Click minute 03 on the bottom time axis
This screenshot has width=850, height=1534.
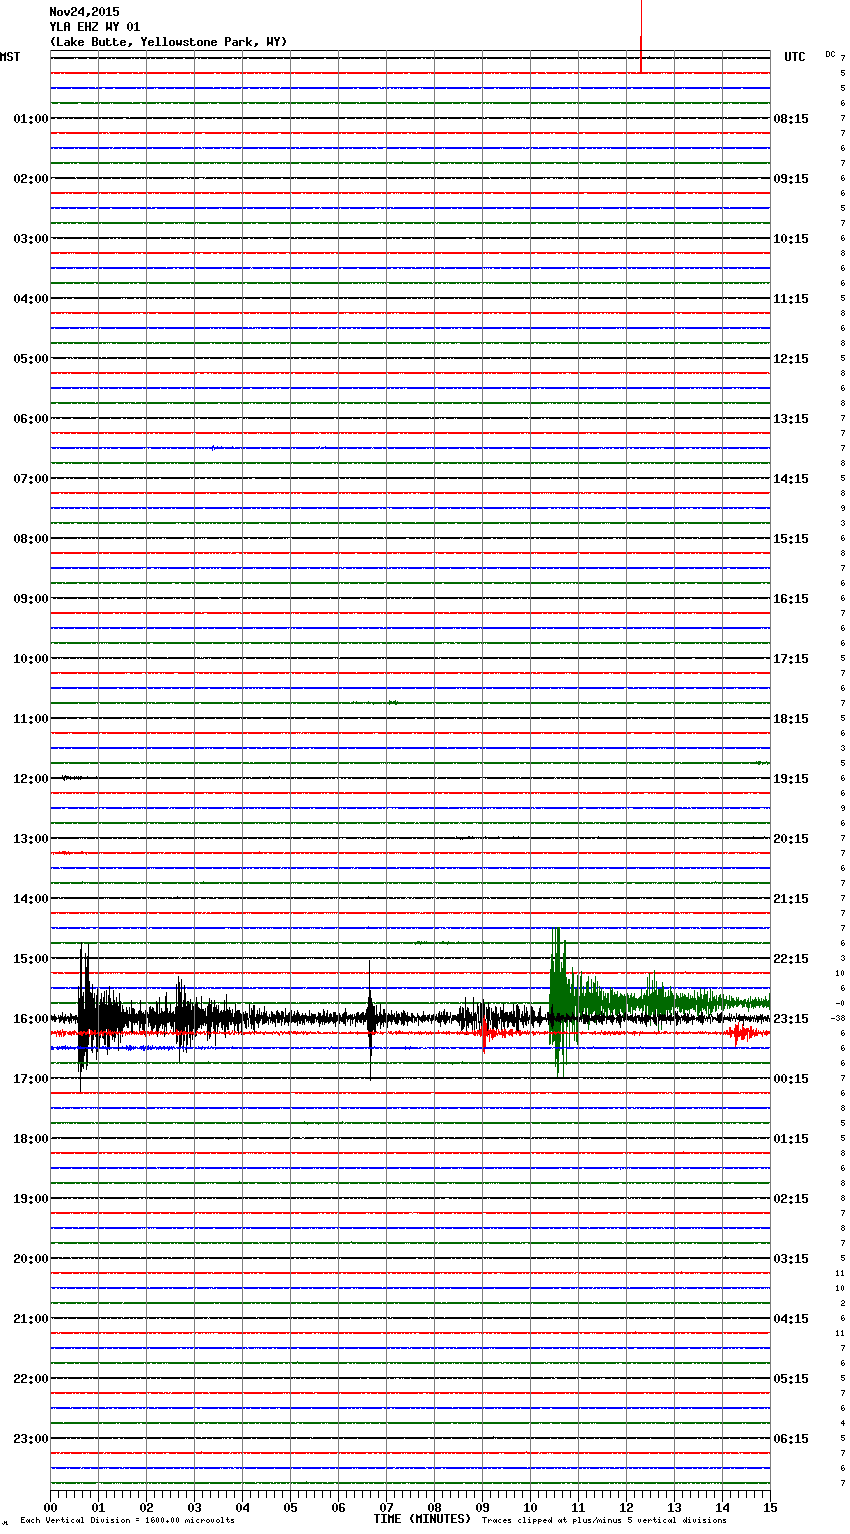[194, 1507]
